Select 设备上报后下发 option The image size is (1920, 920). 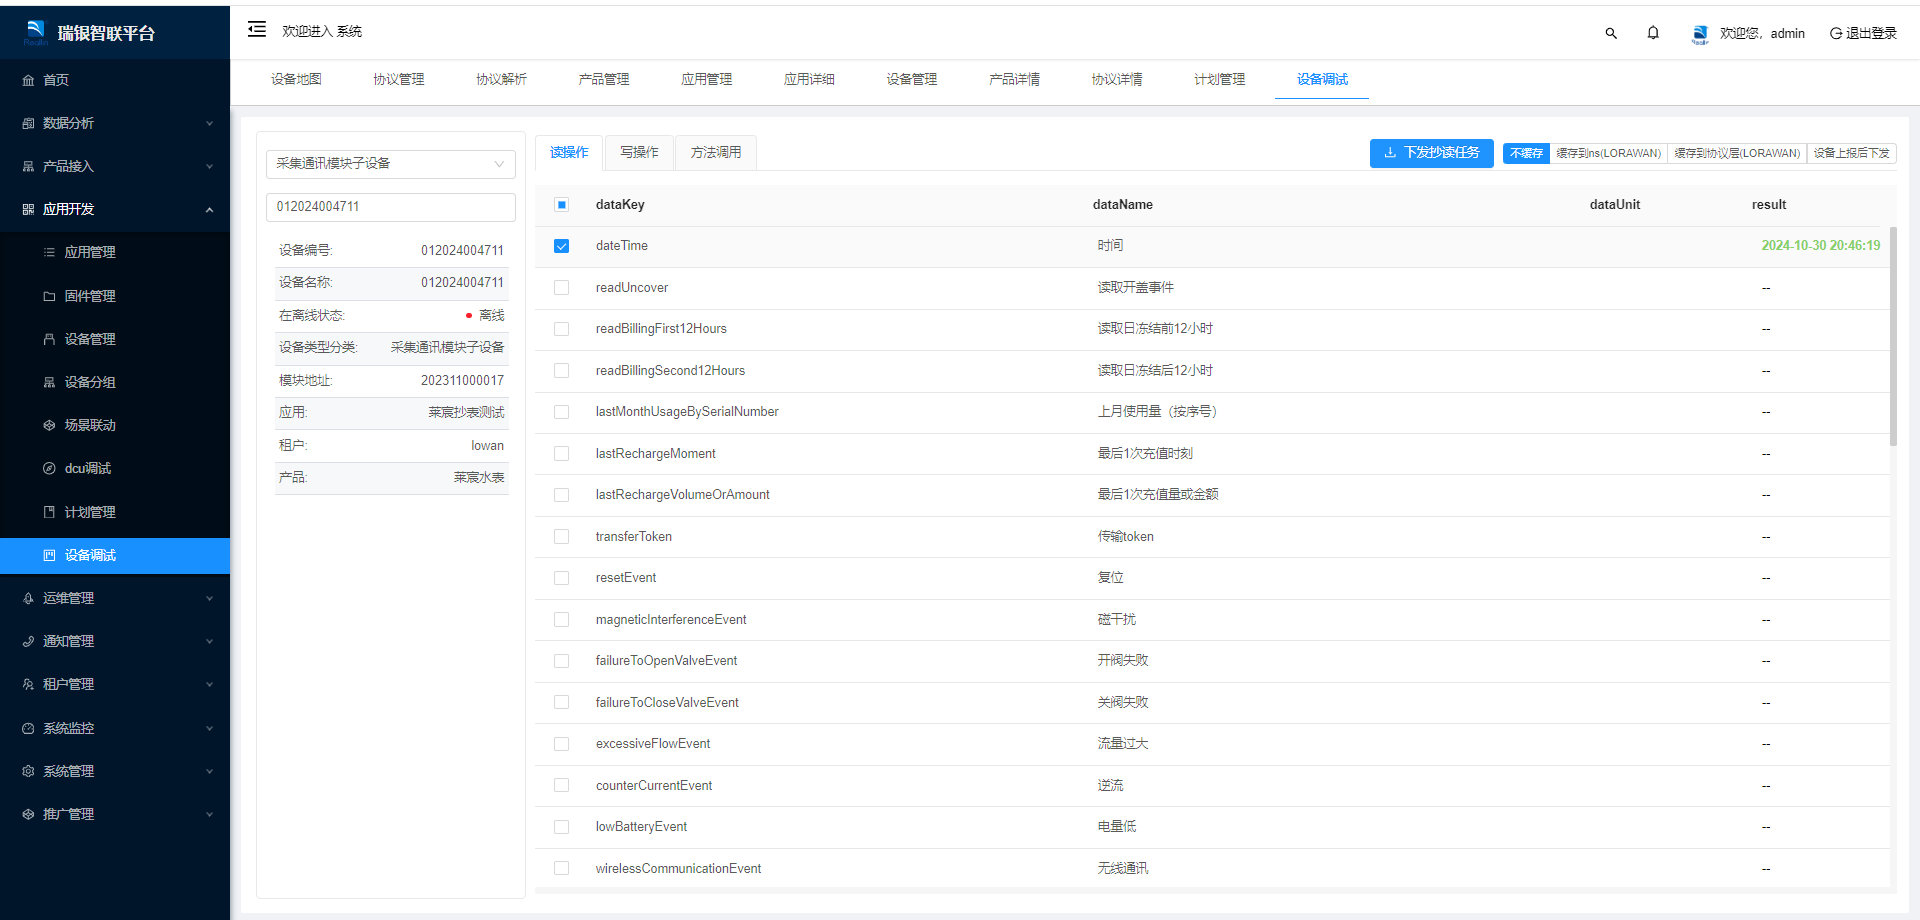click(1851, 153)
